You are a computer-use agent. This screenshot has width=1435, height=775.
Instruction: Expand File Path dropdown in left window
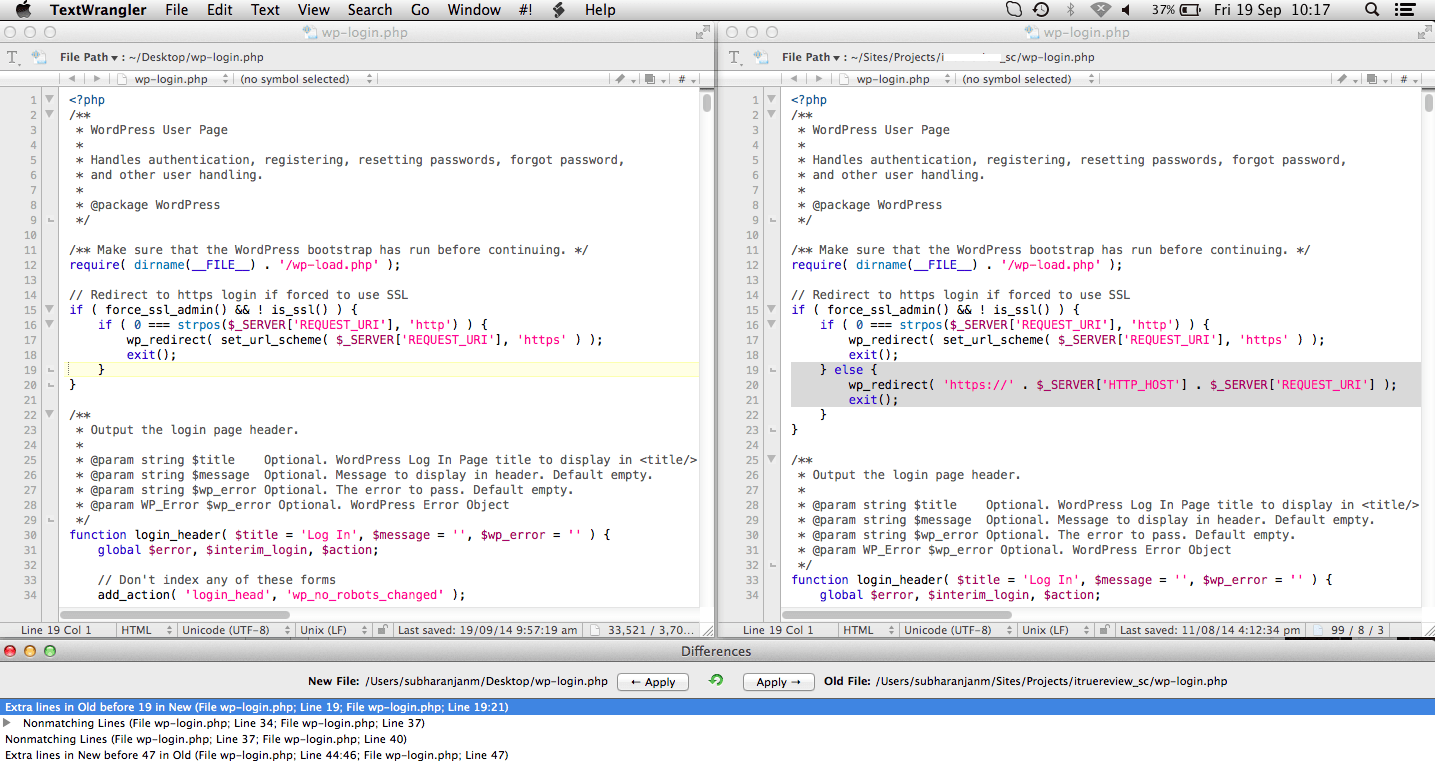(x=89, y=57)
